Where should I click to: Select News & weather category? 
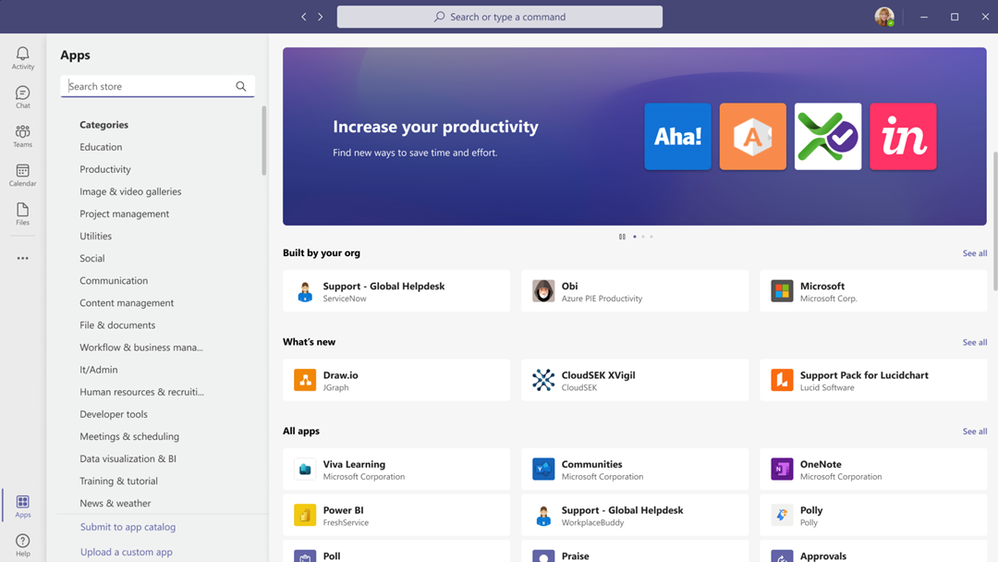click(115, 503)
